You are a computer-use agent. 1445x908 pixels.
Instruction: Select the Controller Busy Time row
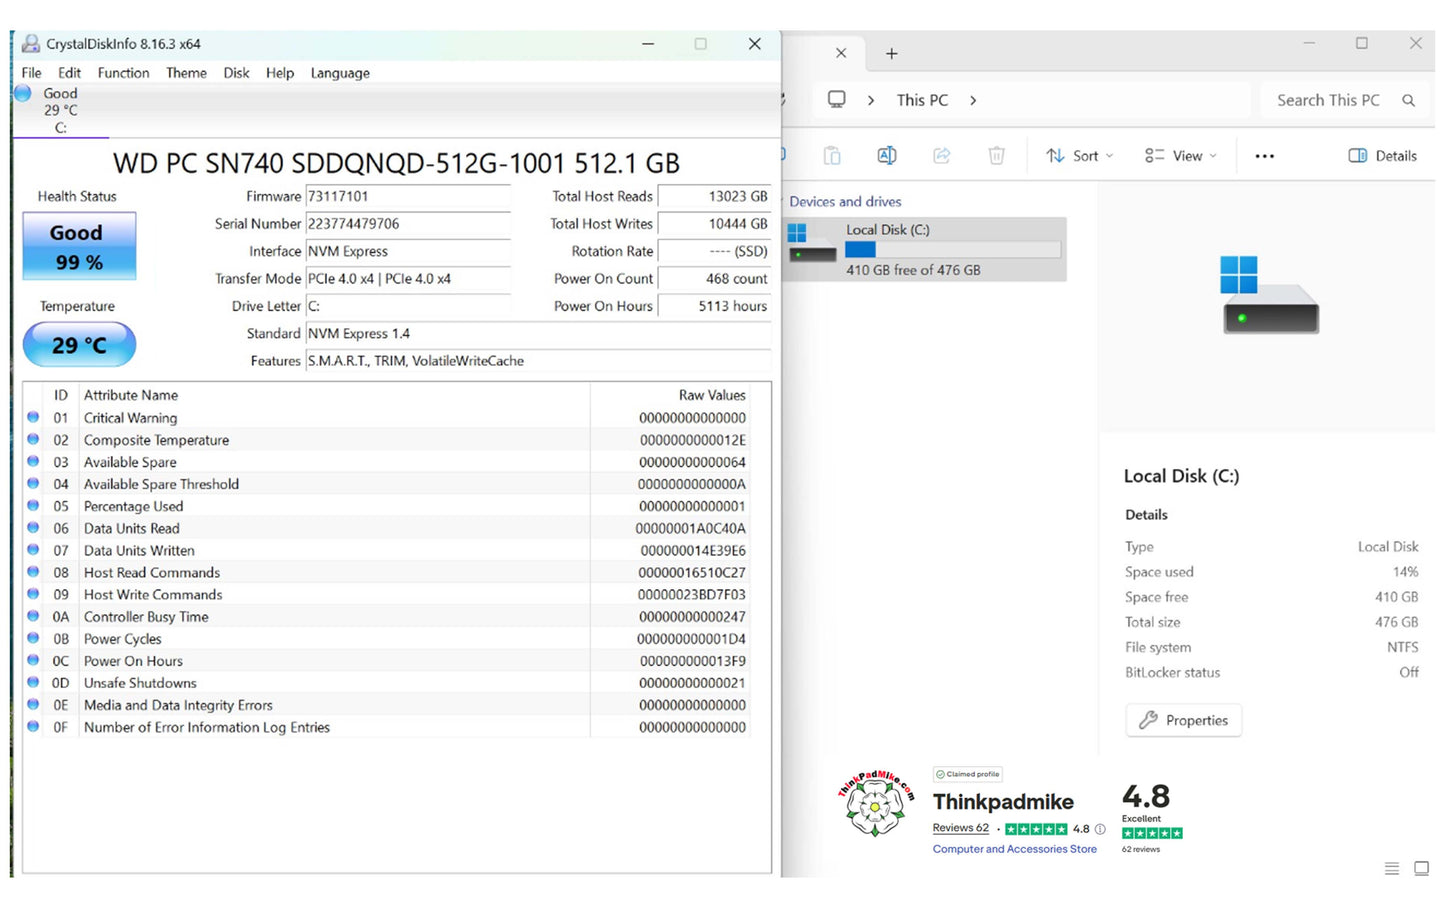[387, 617]
